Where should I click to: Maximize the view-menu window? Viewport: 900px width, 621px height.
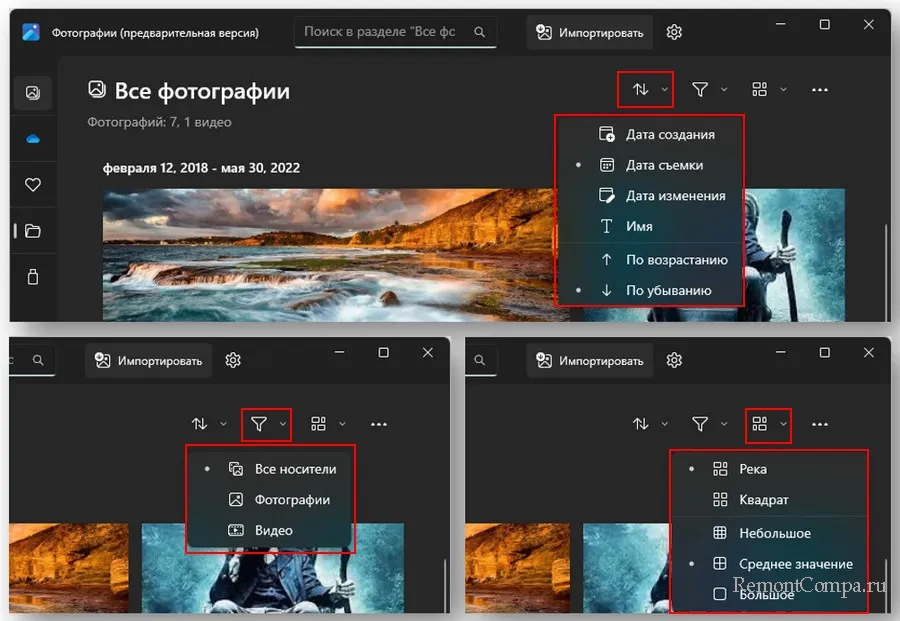click(x=825, y=352)
